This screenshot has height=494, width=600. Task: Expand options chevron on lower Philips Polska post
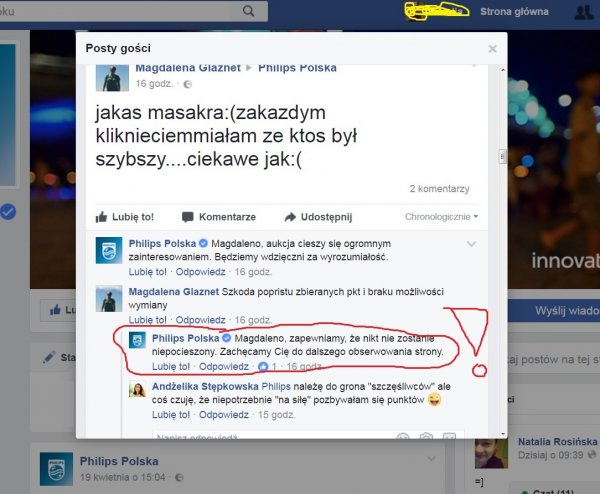tap(431, 458)
